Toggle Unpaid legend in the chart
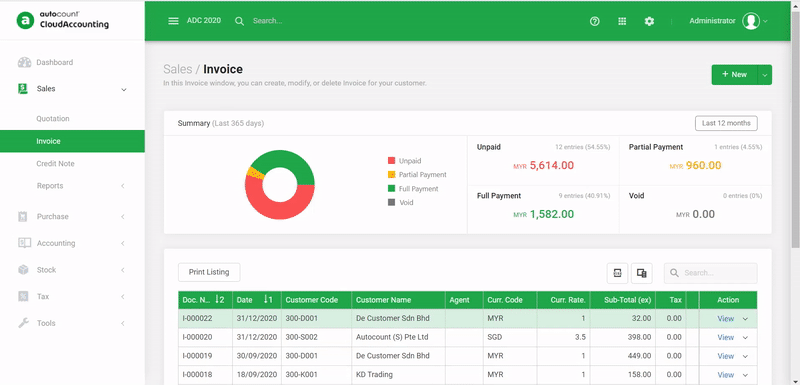The image size is (800, 385). pyautogui.click(x=405, y=161)
